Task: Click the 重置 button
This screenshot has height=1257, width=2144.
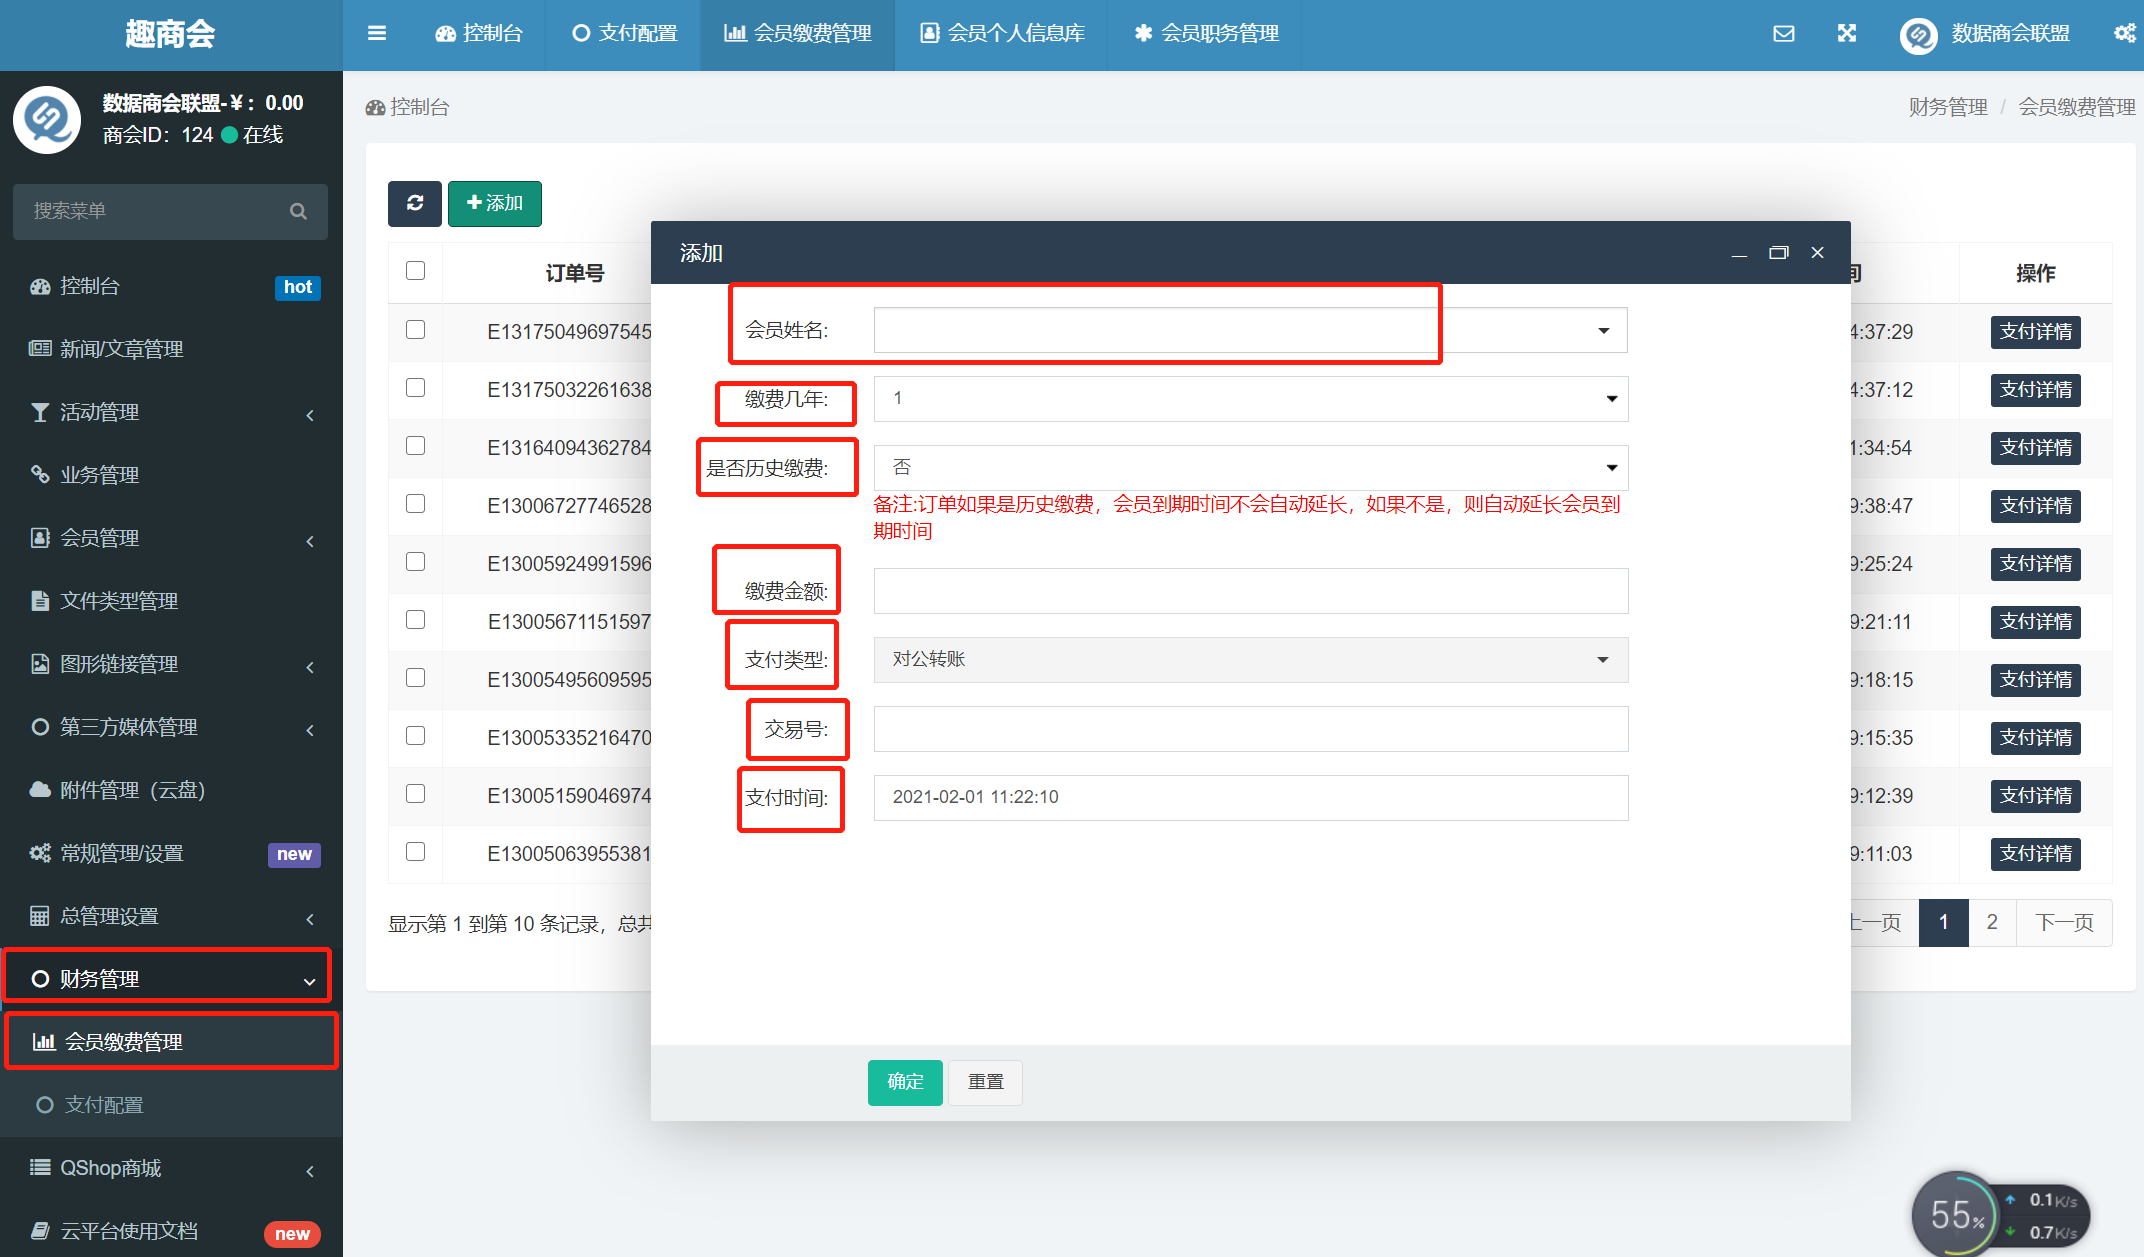Action: [x=985, y=1082]
